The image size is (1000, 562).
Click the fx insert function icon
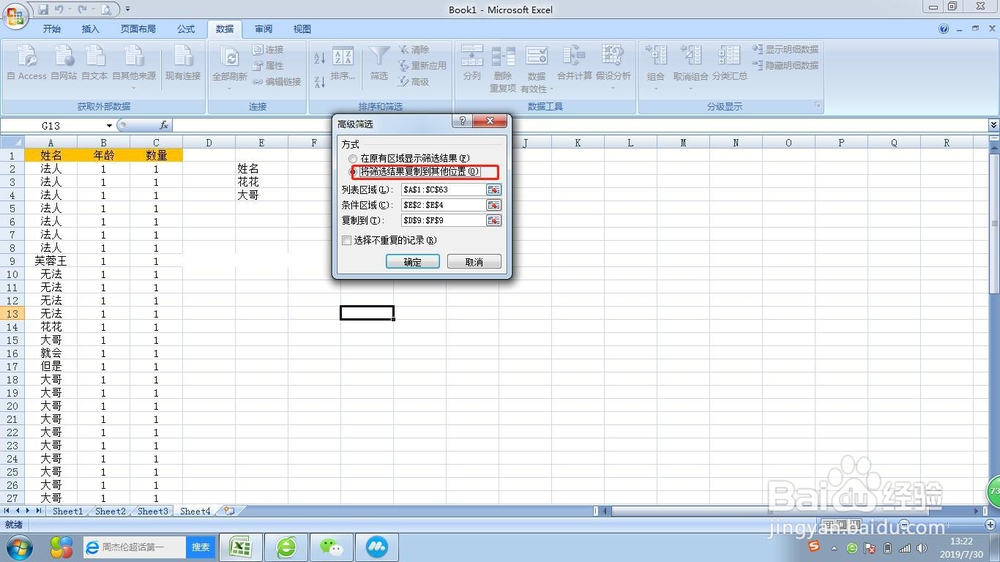(x=164, y=125)
